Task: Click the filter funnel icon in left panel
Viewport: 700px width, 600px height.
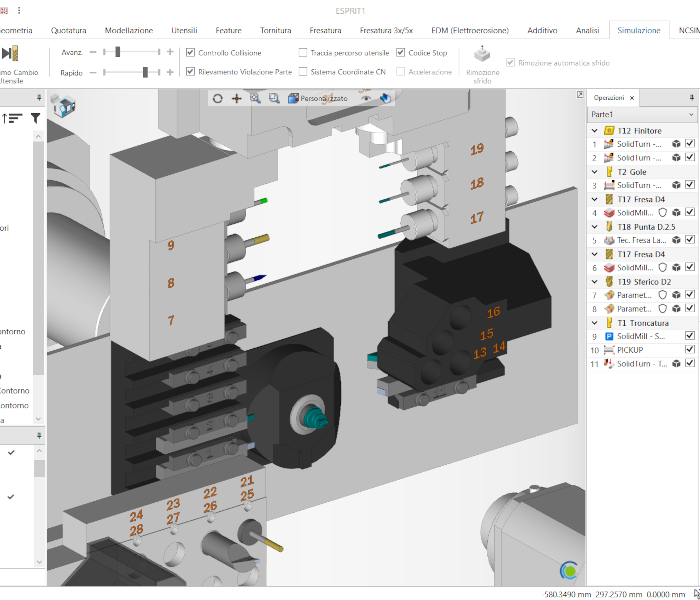Action: point(35,118)
